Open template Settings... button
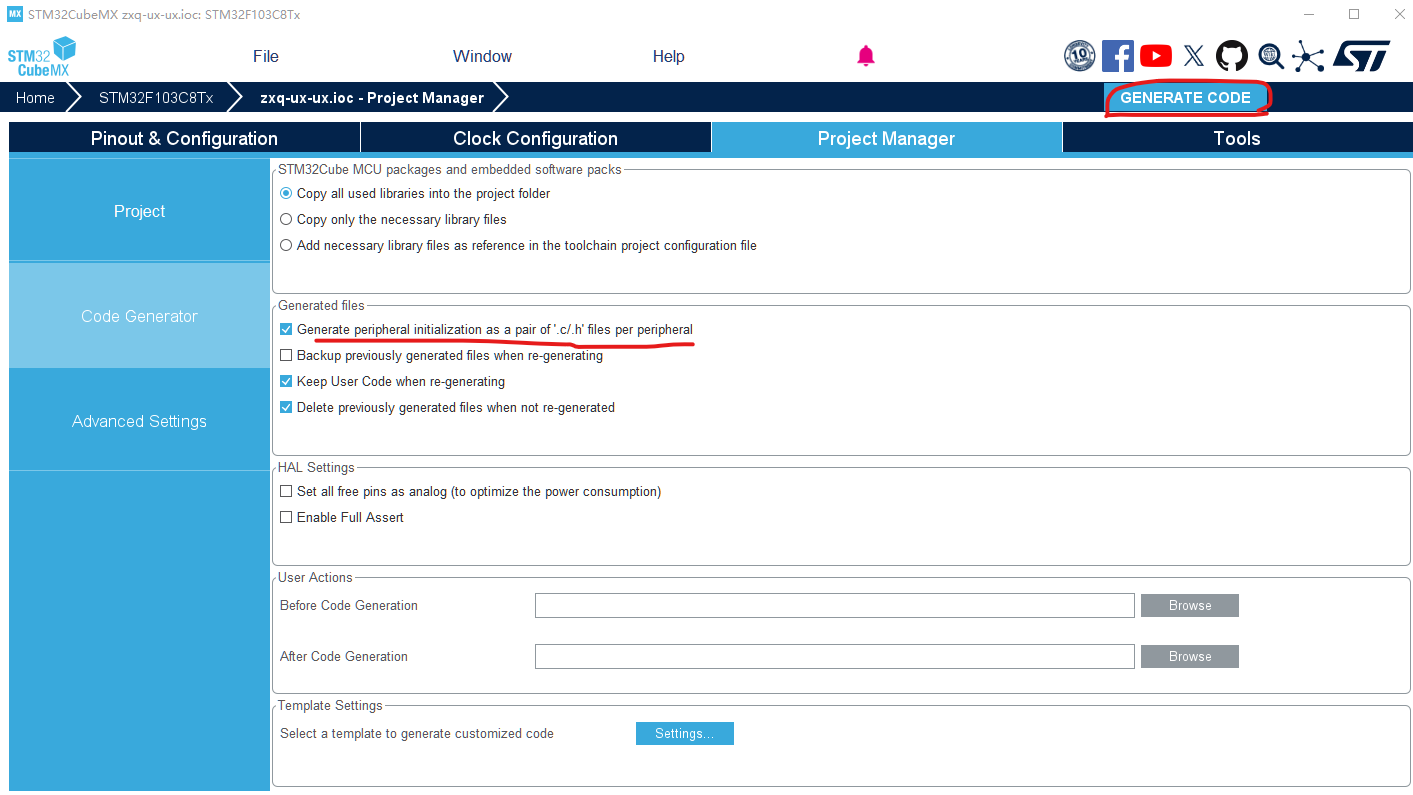 pos(685,733)
